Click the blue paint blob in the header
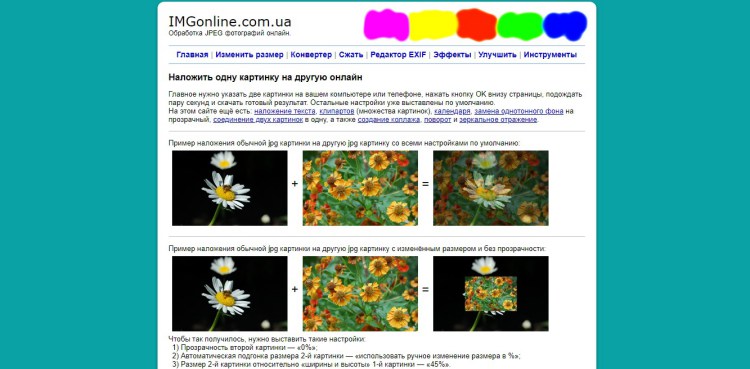The height and width of the screenshot is (369, 750). pyautogui.click(x=565, y=25)
